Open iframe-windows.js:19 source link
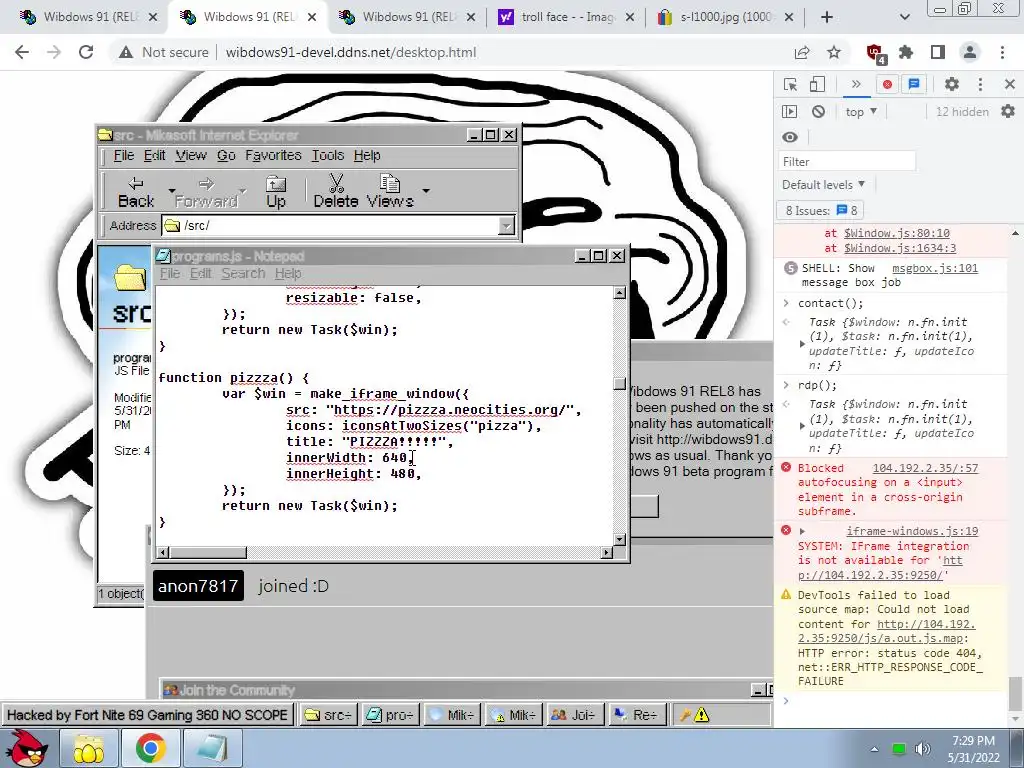This screenshot has height=768, width=1024. pos(912,532)
